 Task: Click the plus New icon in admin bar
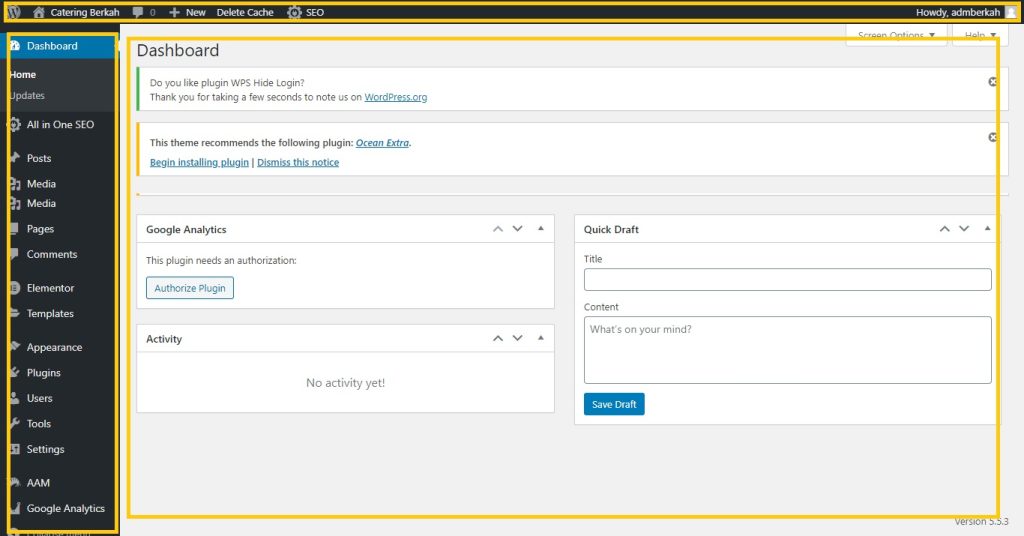(x=174, y=12)
